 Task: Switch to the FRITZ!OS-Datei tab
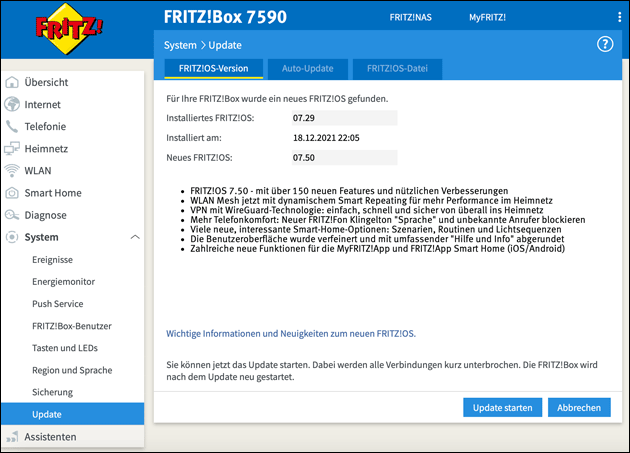point(397,69)
